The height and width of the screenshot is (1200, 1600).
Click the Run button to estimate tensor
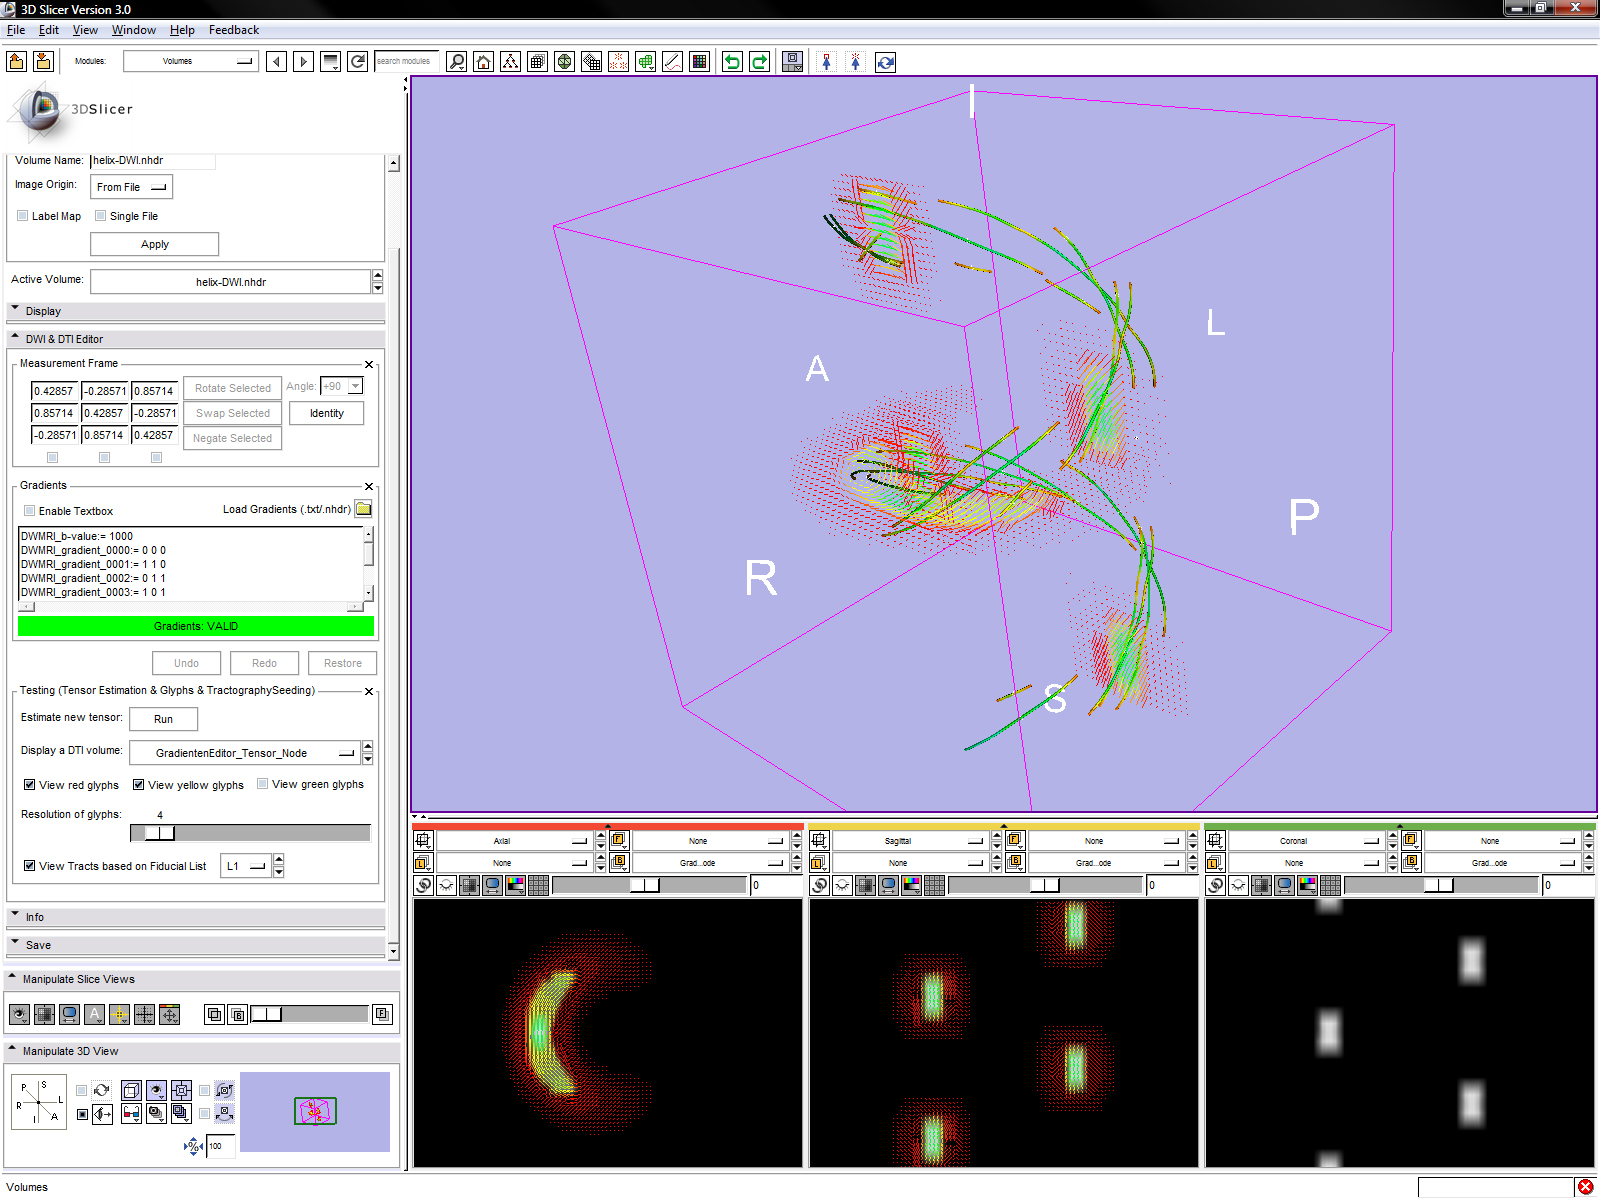[163, 719]
